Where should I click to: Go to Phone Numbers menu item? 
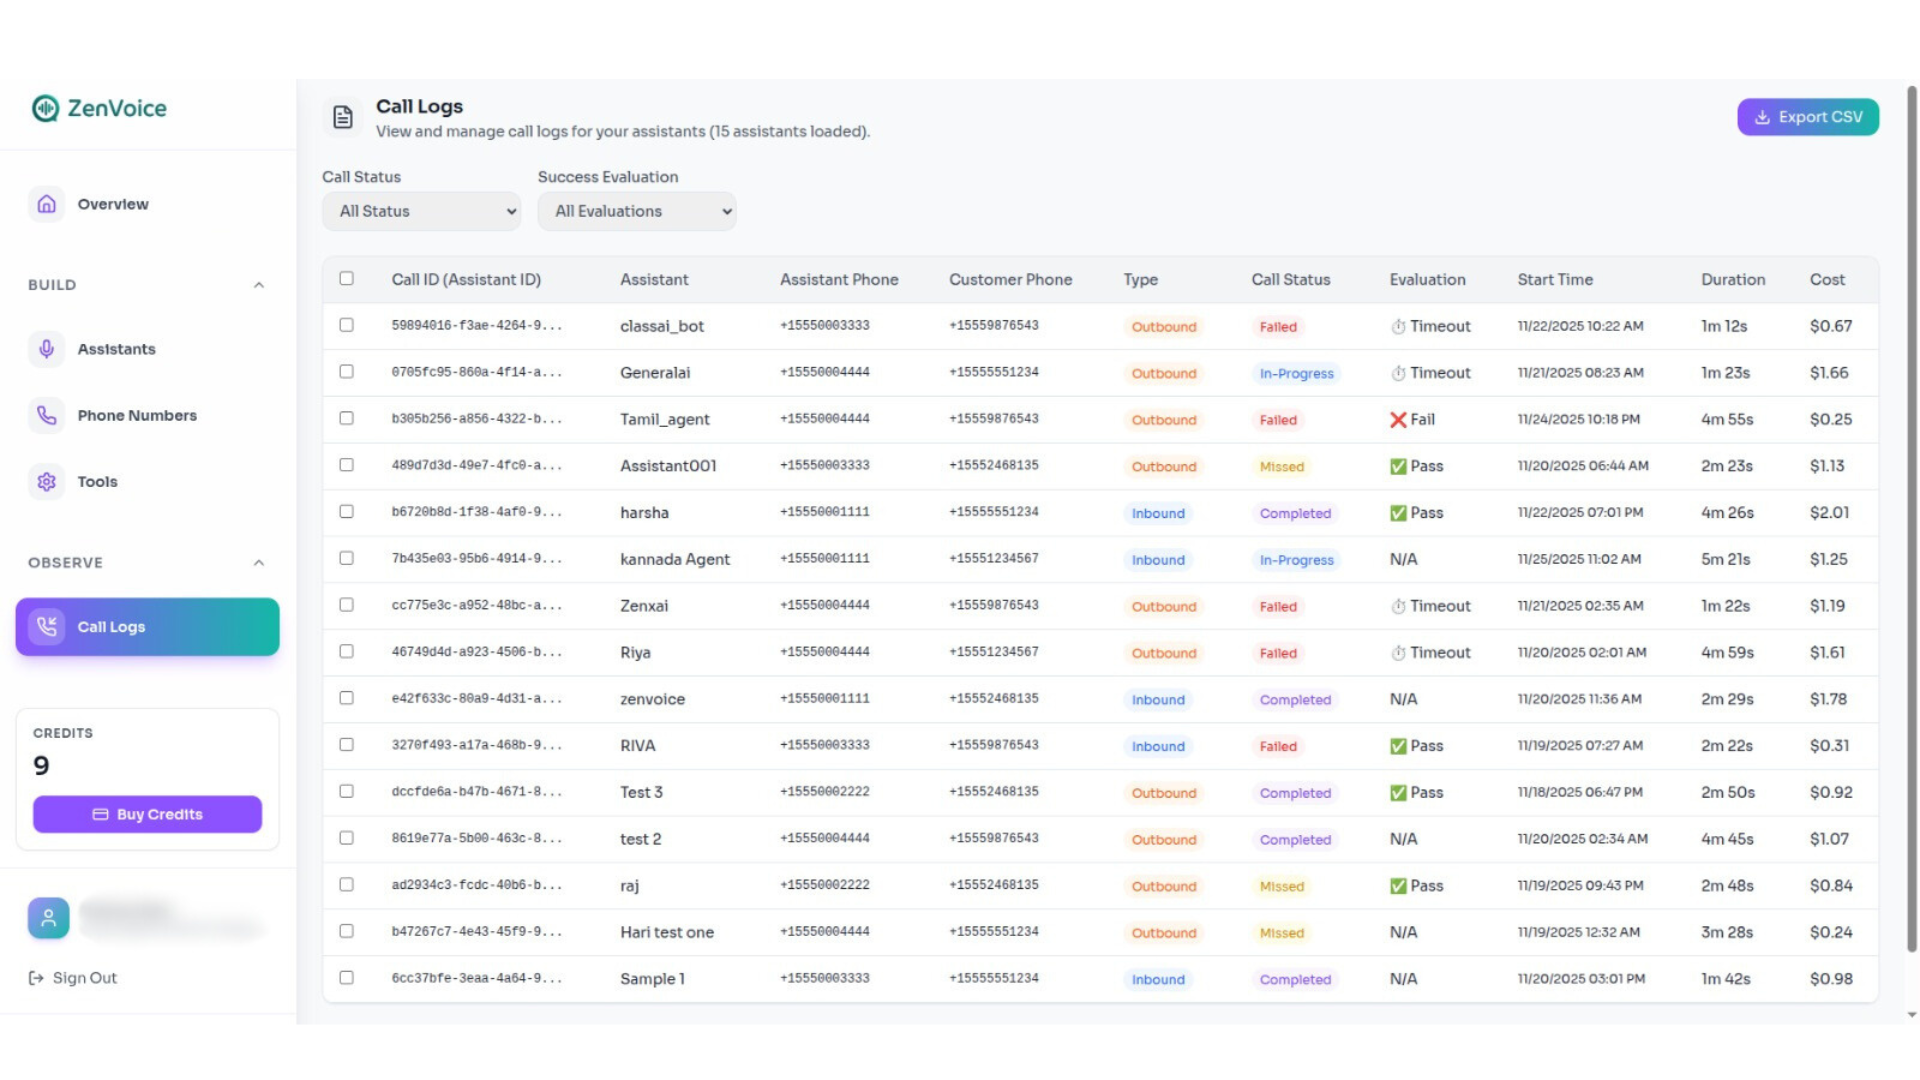137,415
